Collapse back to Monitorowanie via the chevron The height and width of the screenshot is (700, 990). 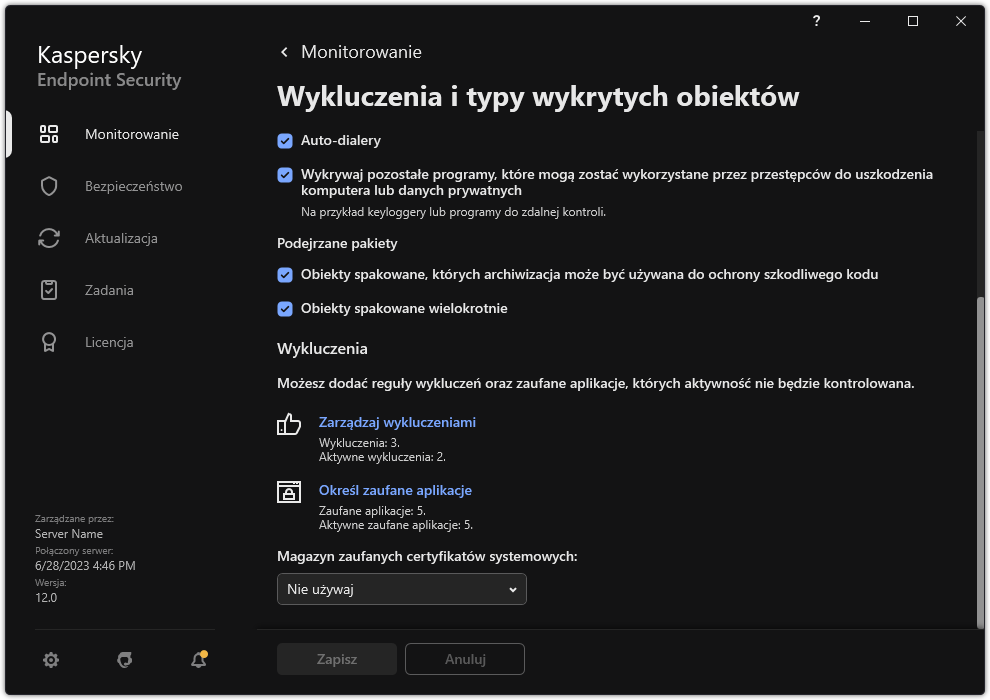tap(283, 52)
